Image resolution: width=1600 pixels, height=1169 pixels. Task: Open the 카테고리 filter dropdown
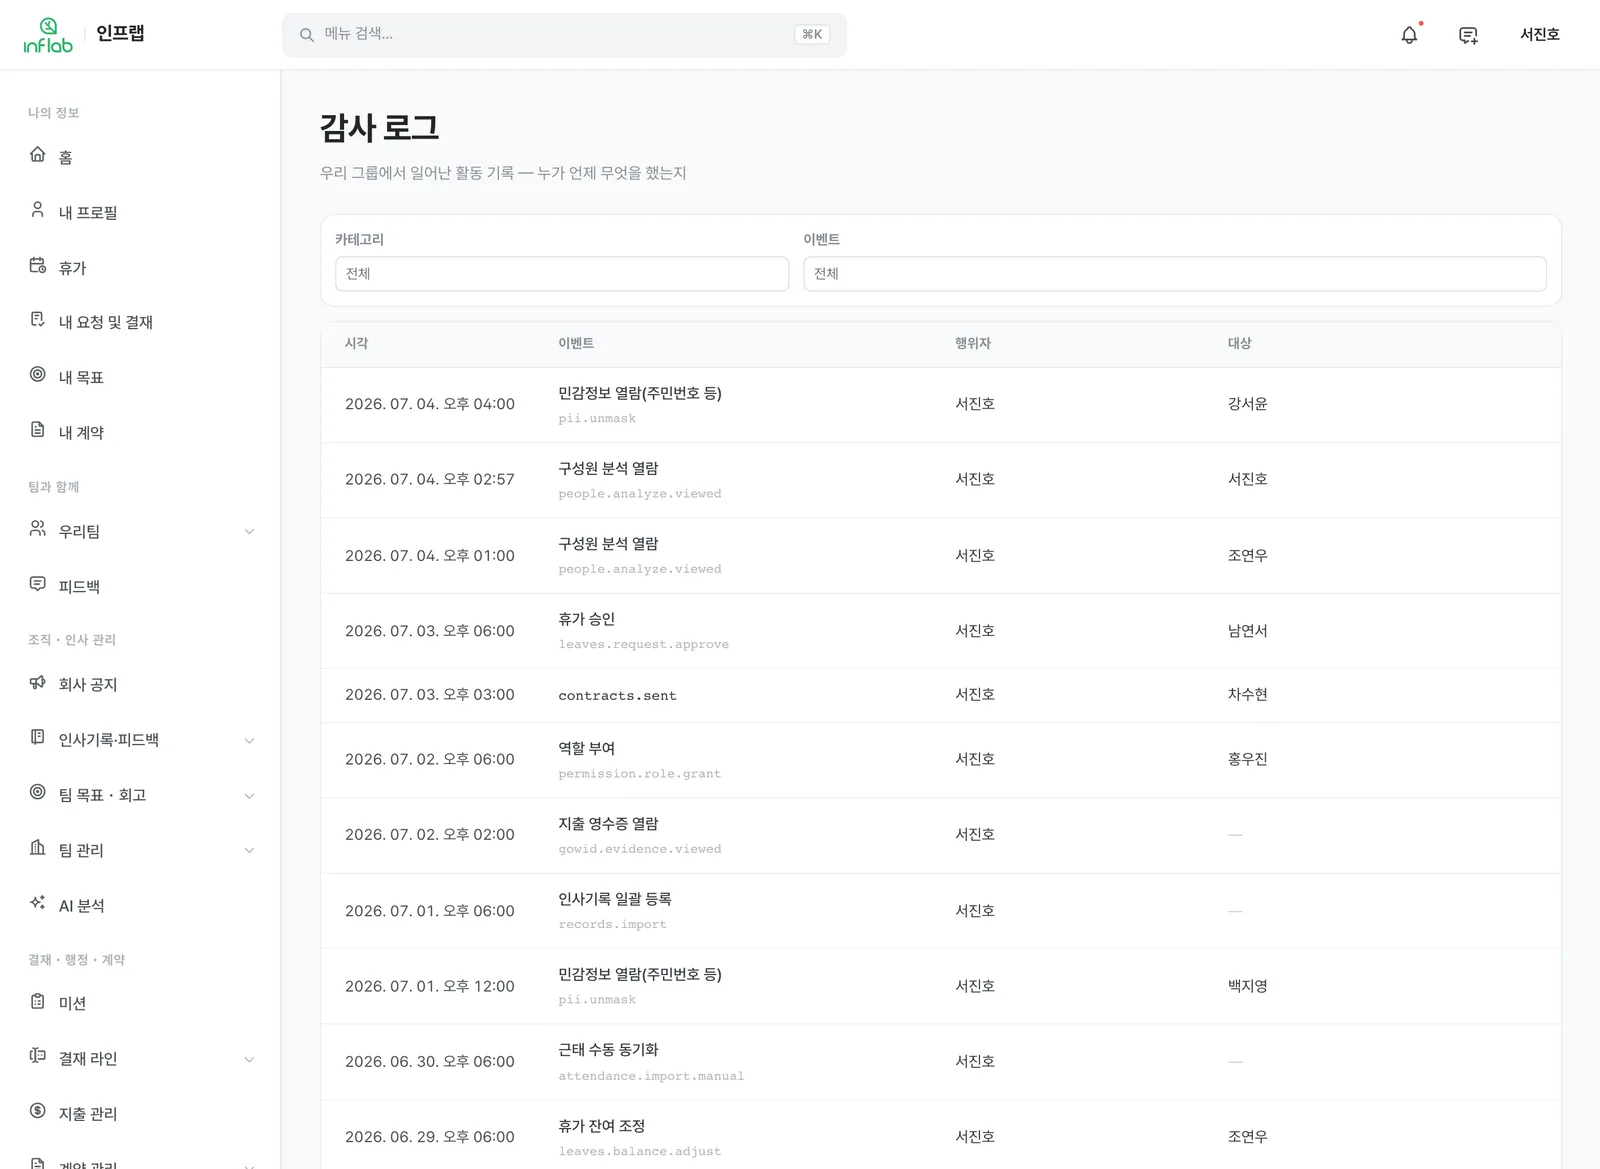562,274
